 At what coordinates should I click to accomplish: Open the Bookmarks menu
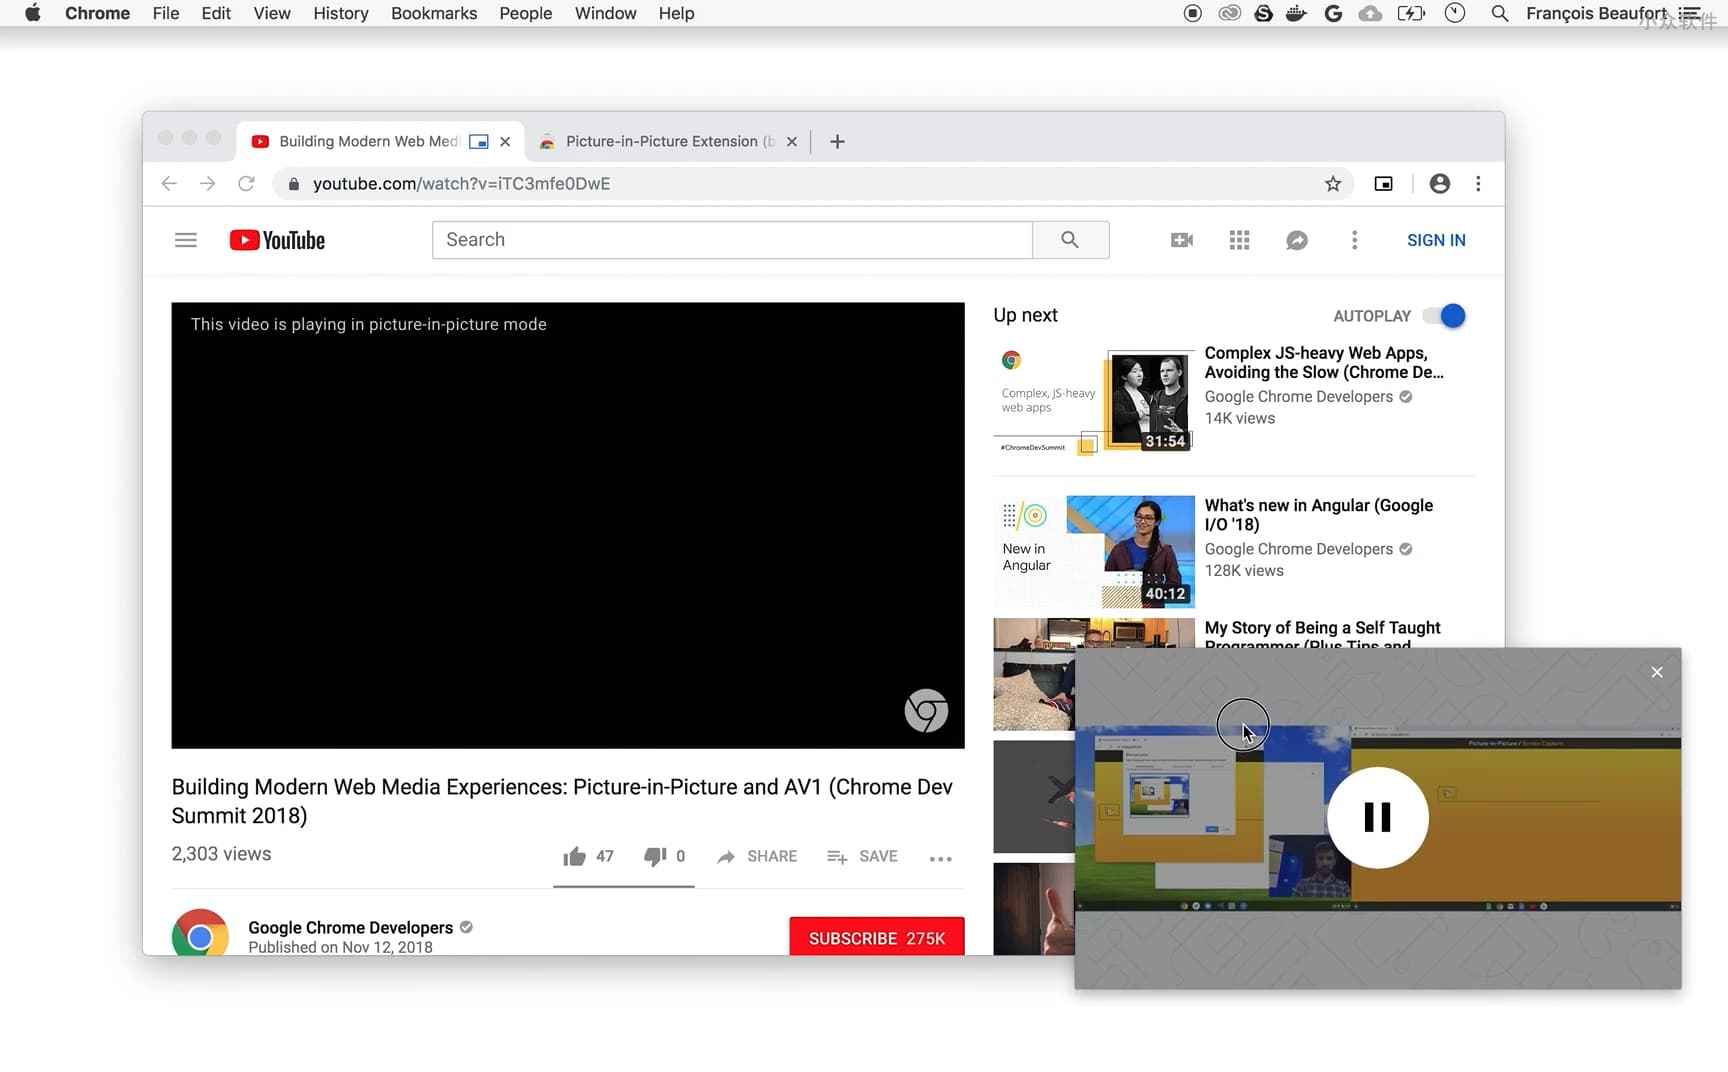[434, 14]
